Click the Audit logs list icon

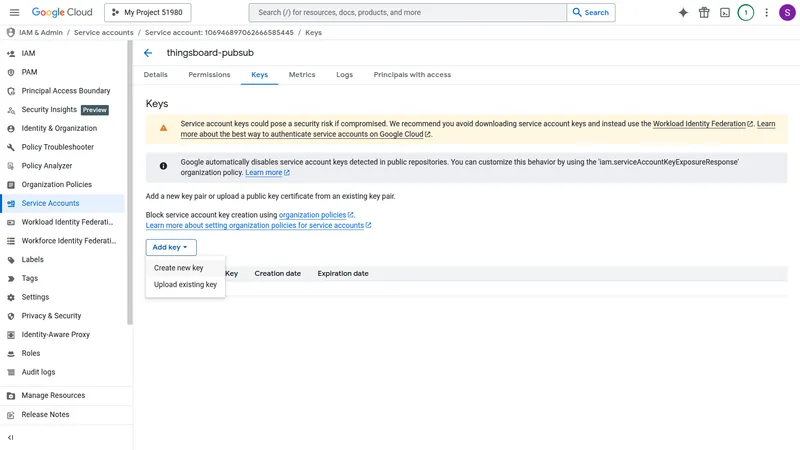point(11,372)
